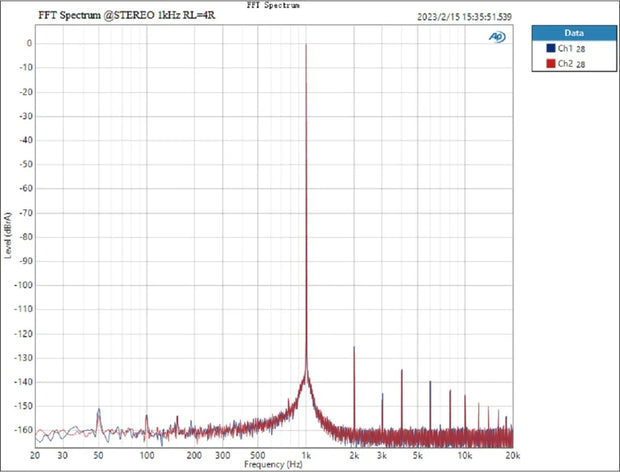Click the Level (dBrA) axis label

click(x=8, y=236)
